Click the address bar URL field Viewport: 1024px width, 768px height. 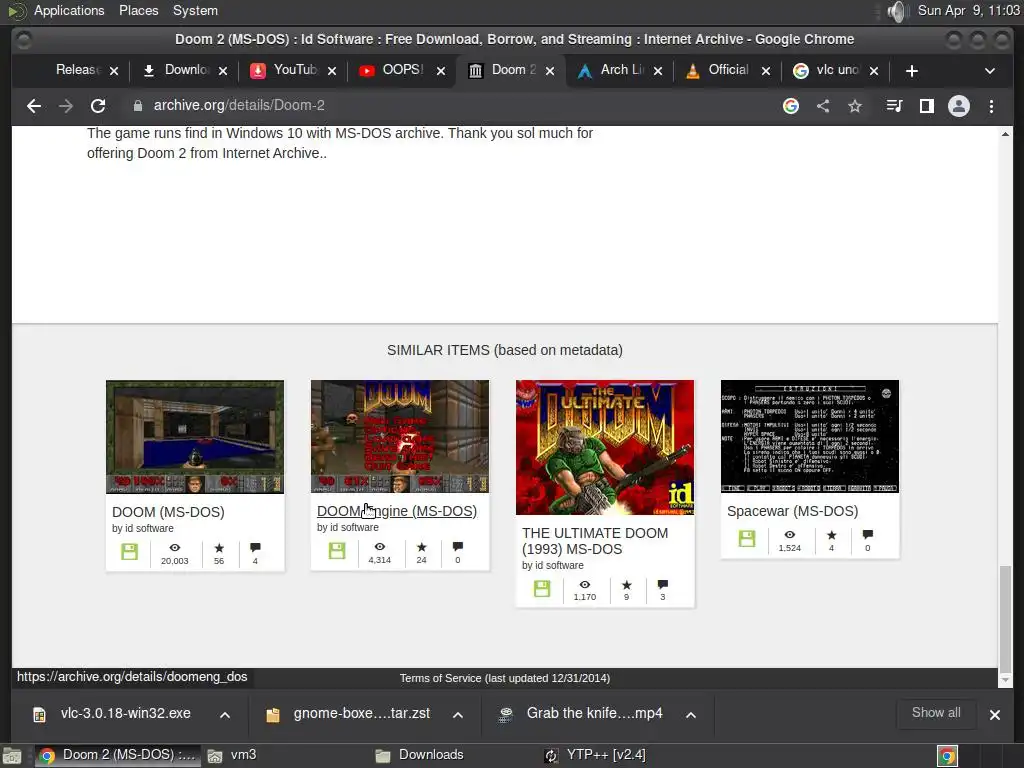tap(451, 106)
